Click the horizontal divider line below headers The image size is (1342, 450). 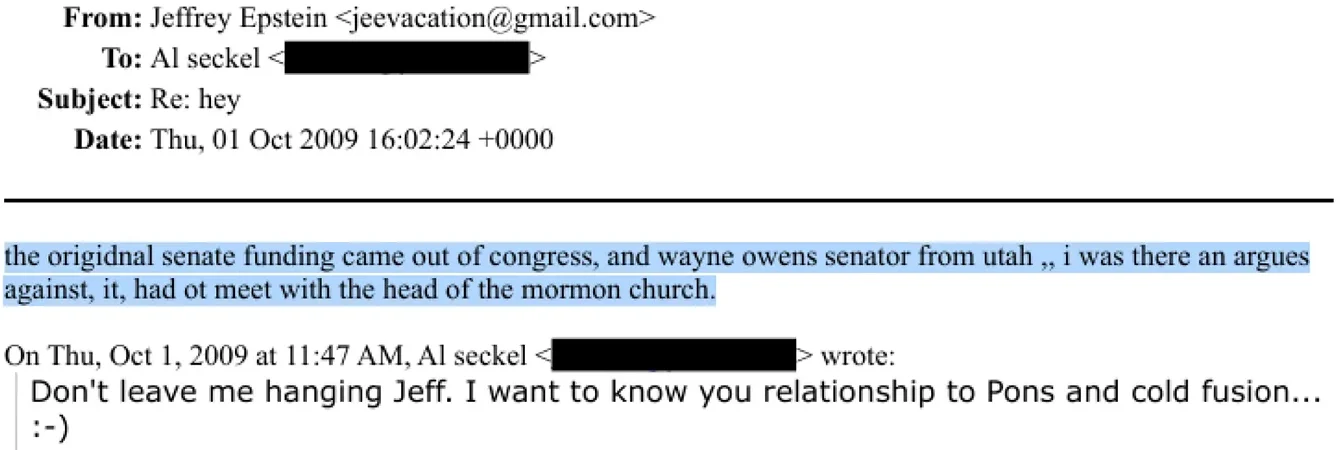pyautogui.click(x=670, y=201)
